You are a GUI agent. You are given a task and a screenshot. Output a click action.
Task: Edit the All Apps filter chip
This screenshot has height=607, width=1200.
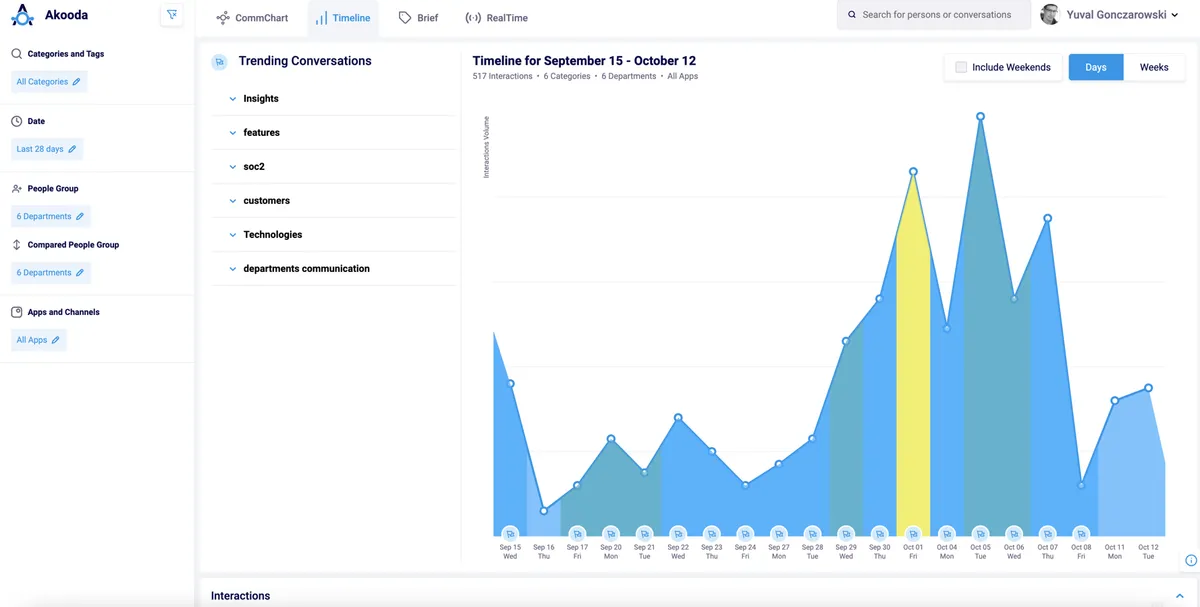click(38, 340)
